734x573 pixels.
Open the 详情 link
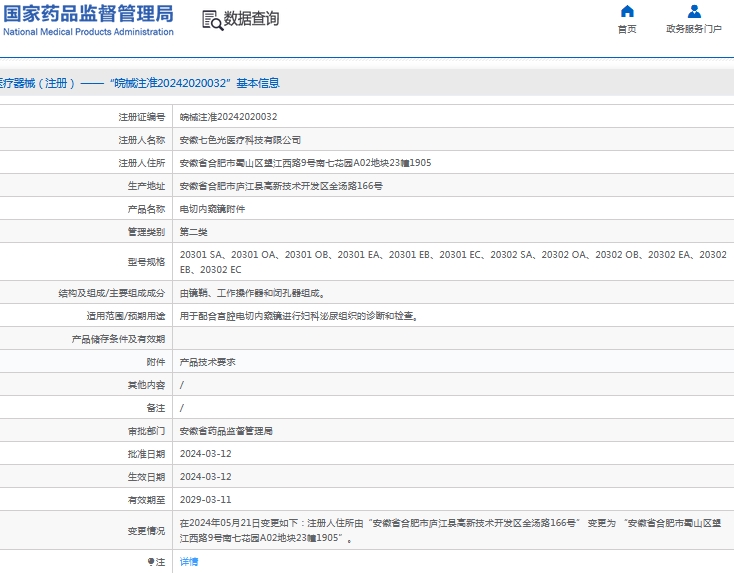189,561
